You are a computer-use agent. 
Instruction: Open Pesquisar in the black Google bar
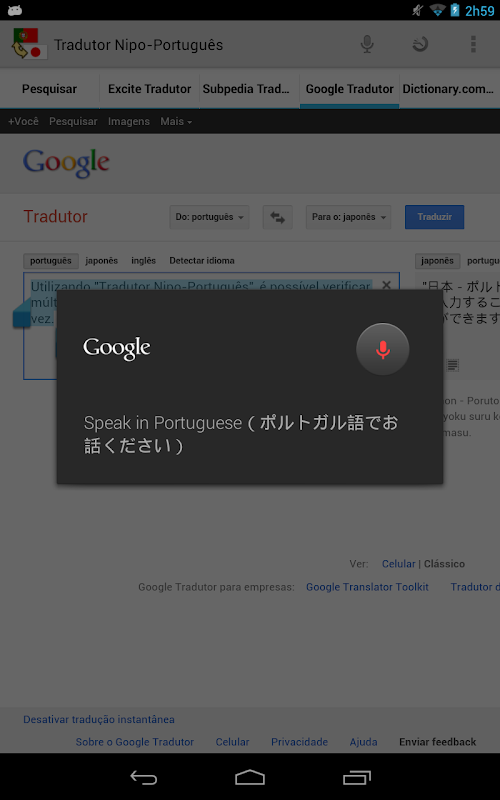coord(73,121)
